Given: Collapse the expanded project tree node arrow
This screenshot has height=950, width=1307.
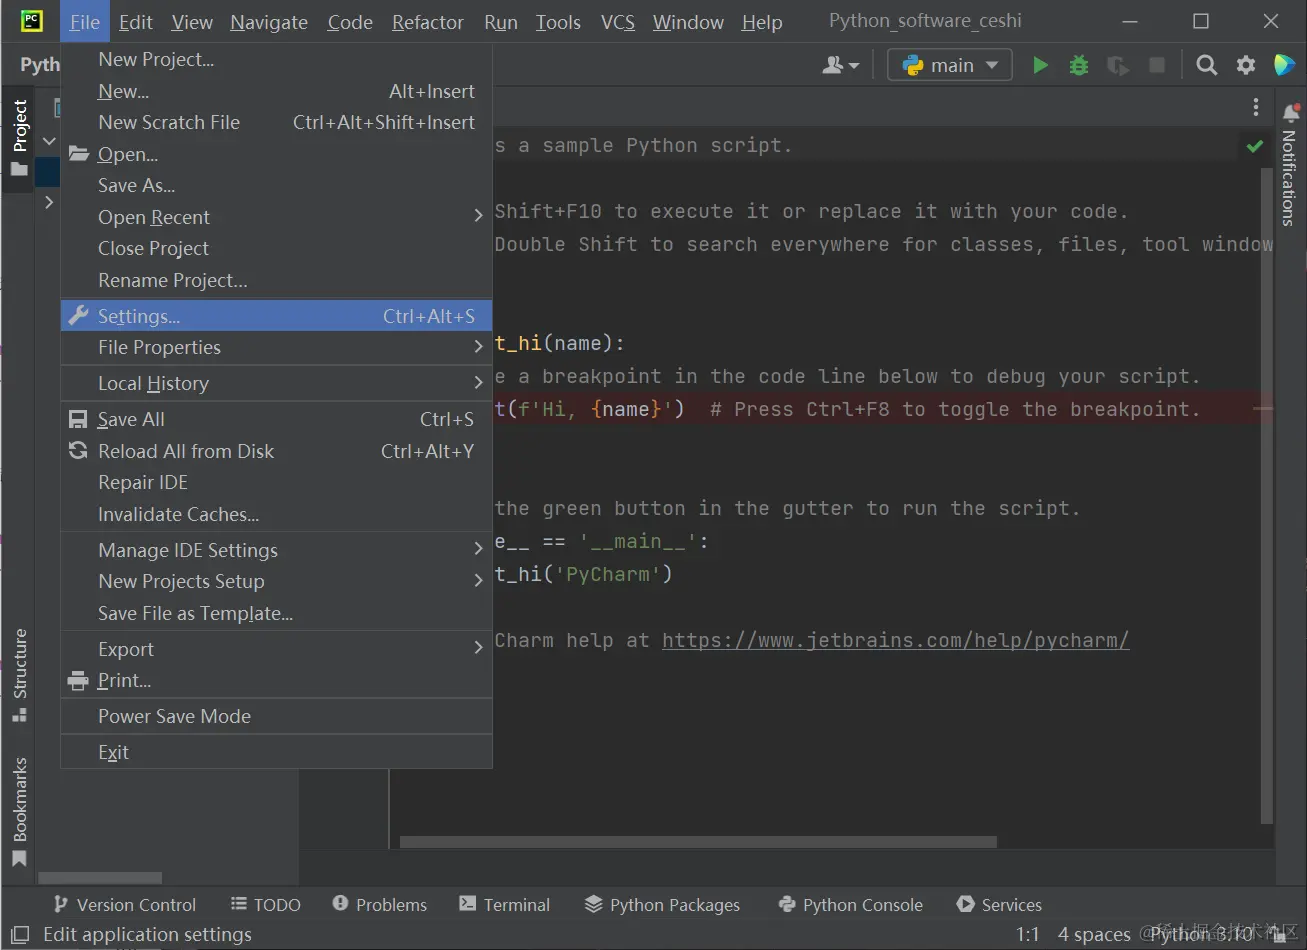Looking at the screenshot, I should (x=48, y=141).
